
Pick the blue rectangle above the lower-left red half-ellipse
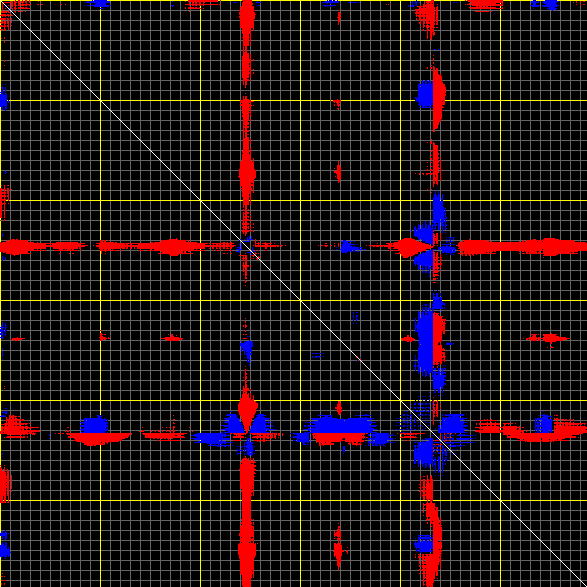tap(94, 425)
